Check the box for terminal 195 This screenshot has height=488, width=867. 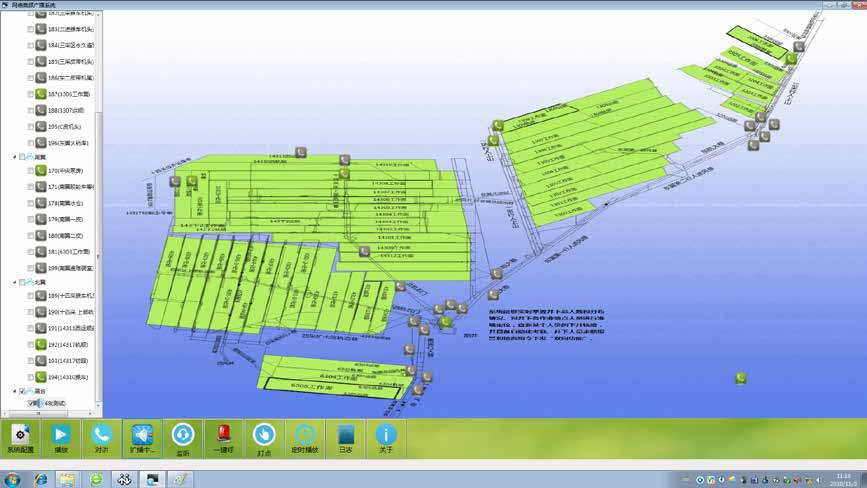tap(30, 127)
